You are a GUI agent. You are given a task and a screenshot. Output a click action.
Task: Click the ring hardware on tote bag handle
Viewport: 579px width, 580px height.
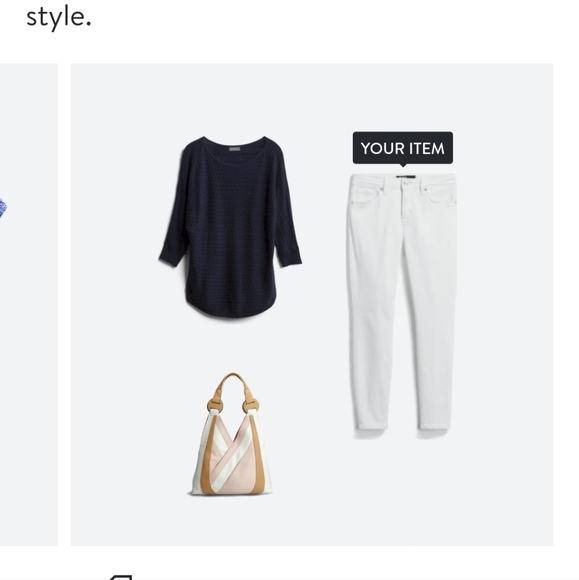click(213, 406)
